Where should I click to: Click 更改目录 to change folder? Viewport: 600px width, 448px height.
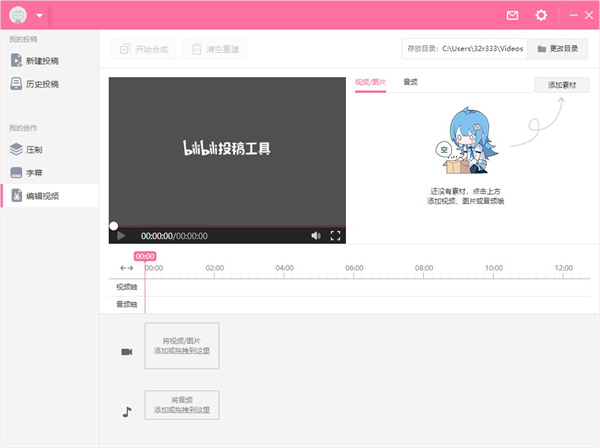[x=557, y=48]
